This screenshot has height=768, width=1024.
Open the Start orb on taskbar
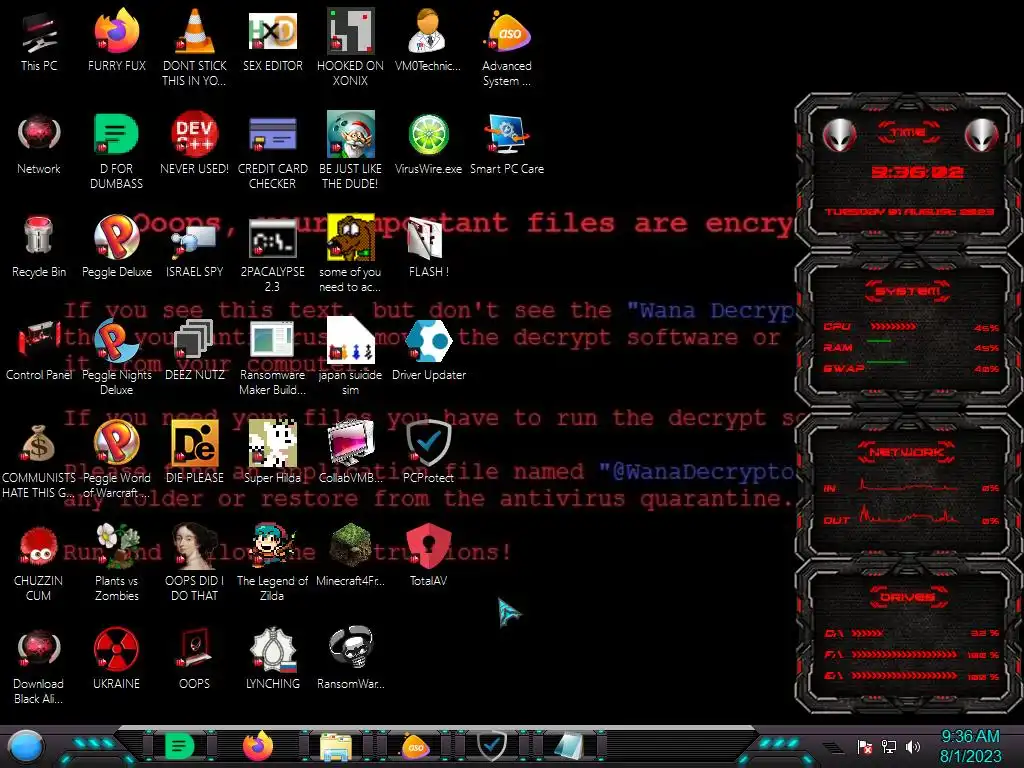(x=26, y=746)
